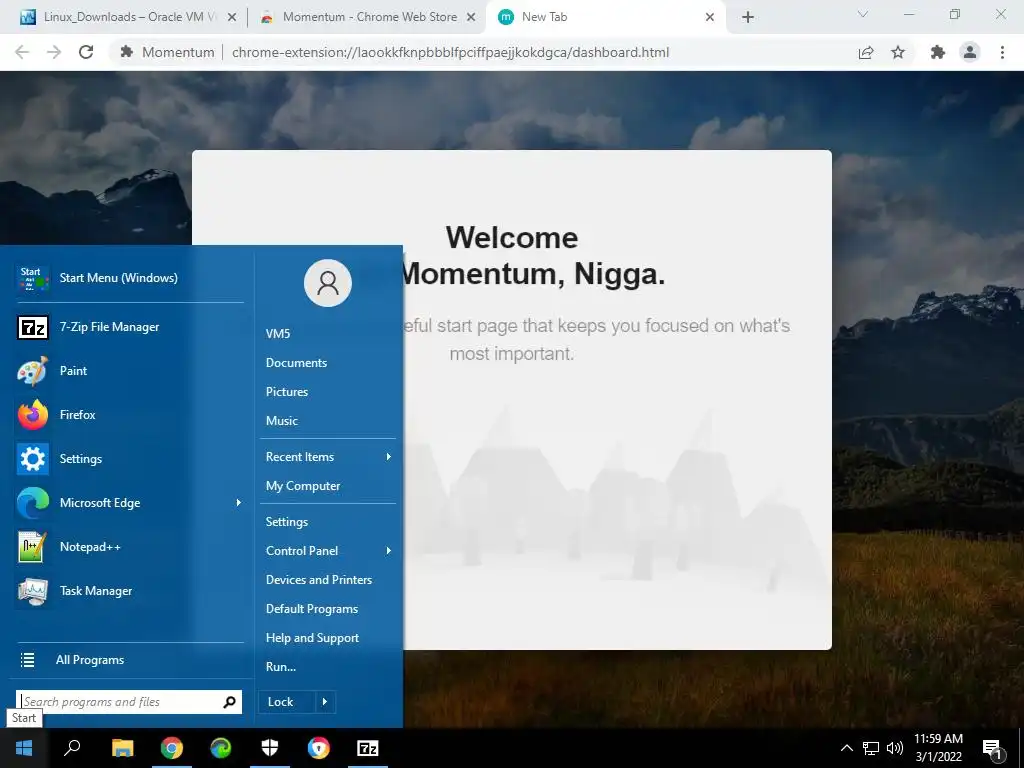Screen dimensions: 1024x768
Task: Show hidden tray icons chevron
Action: 846,748
